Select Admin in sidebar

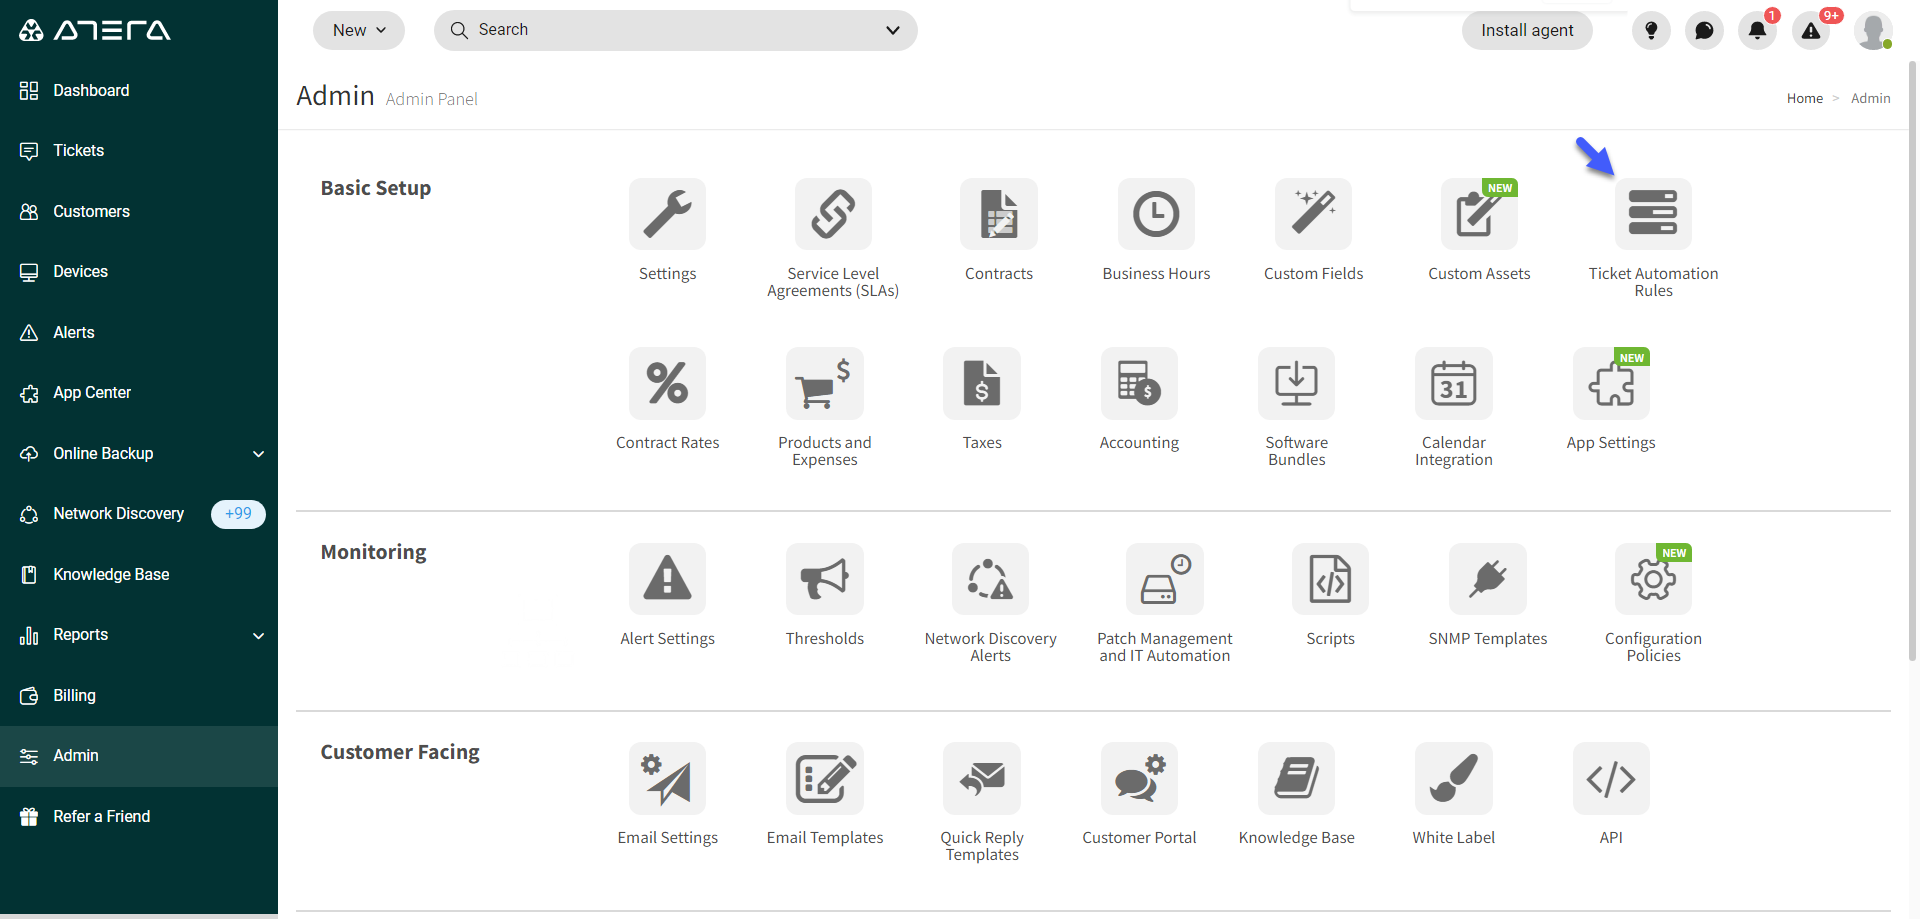[139, 756]
